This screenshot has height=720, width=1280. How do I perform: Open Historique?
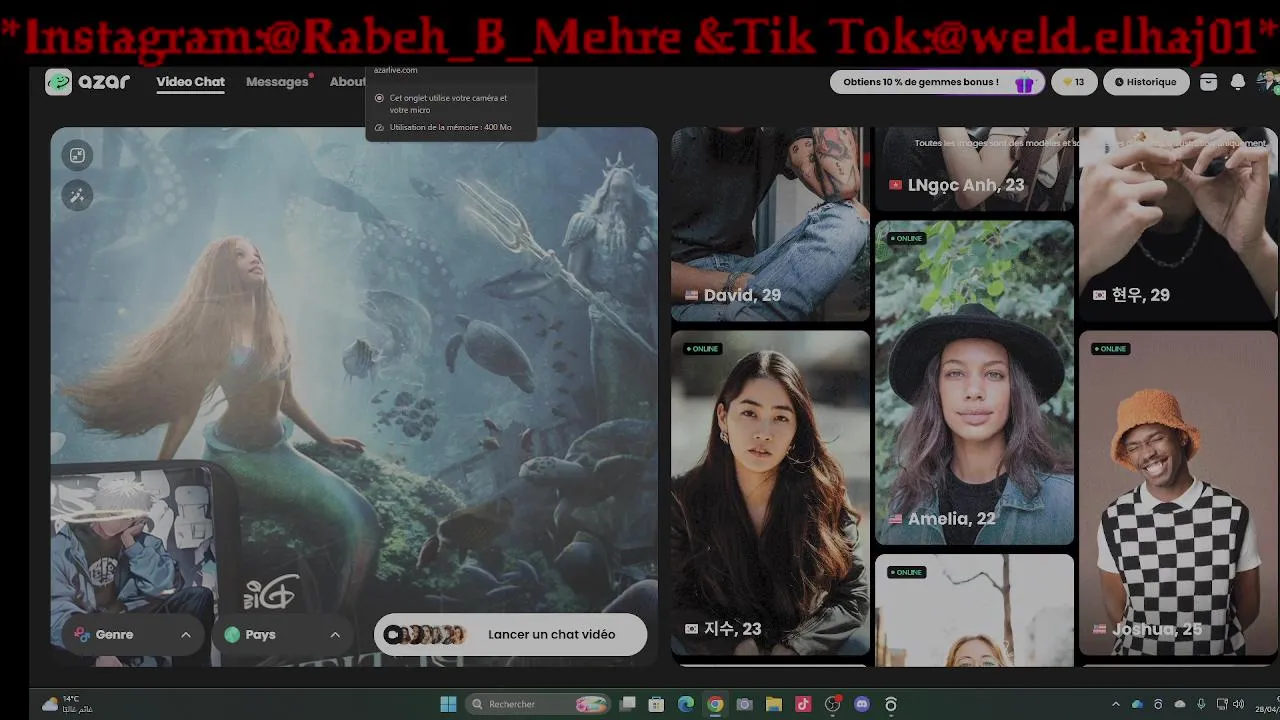[1146, 82]
